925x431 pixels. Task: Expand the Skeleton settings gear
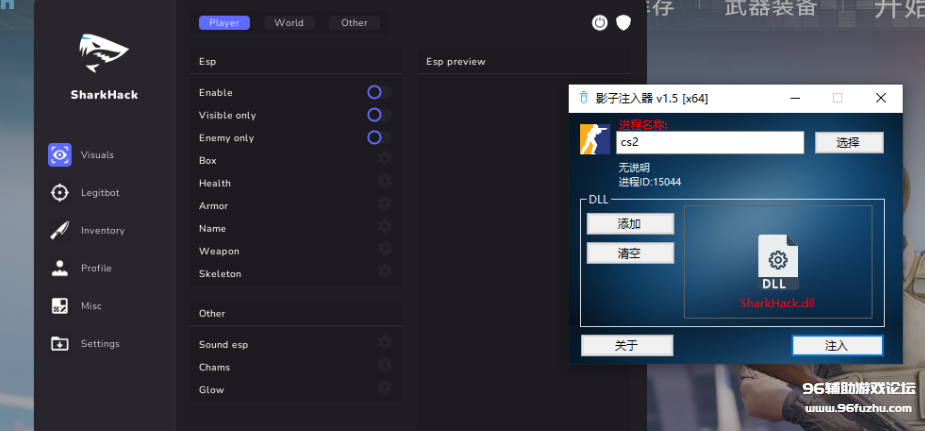point(384,272)
